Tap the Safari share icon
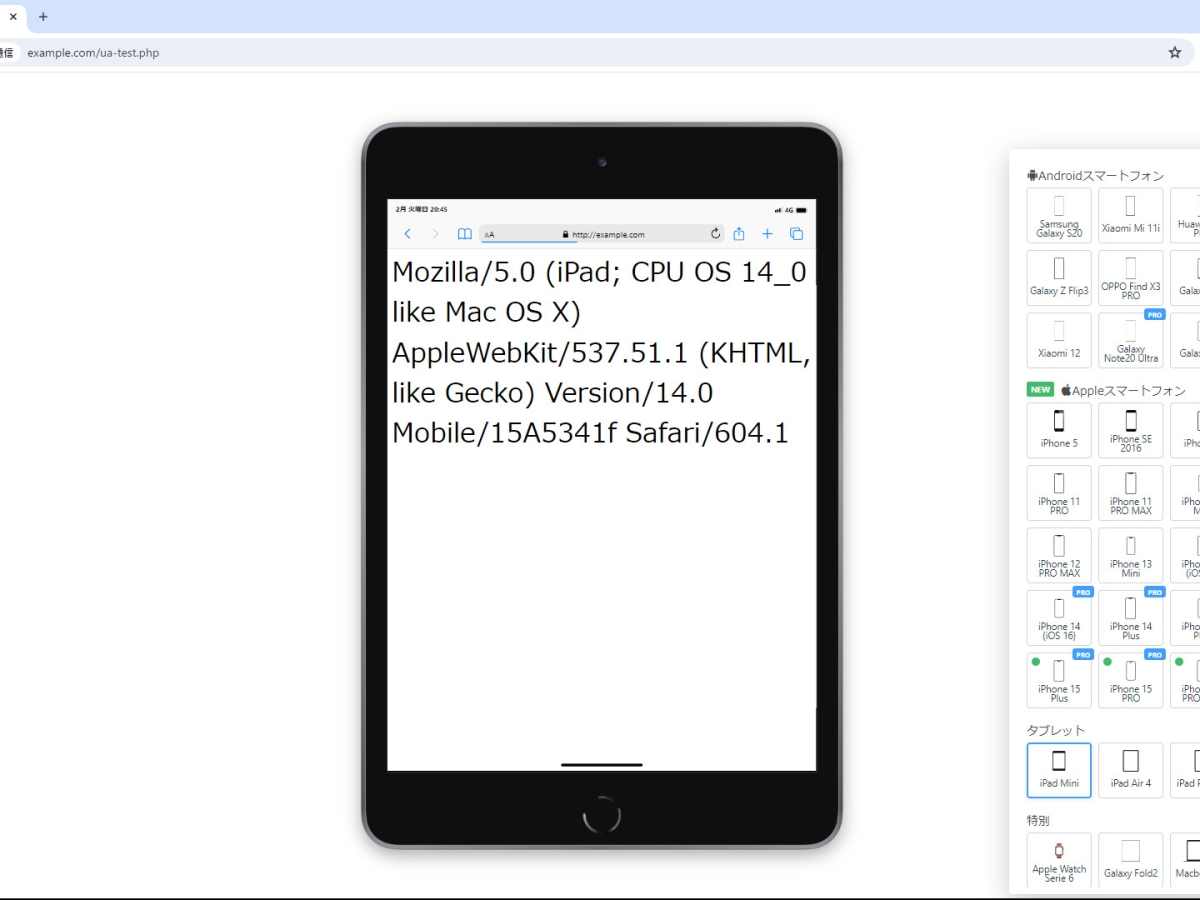This screenshot has width=1200, height=900. point(739,234)
